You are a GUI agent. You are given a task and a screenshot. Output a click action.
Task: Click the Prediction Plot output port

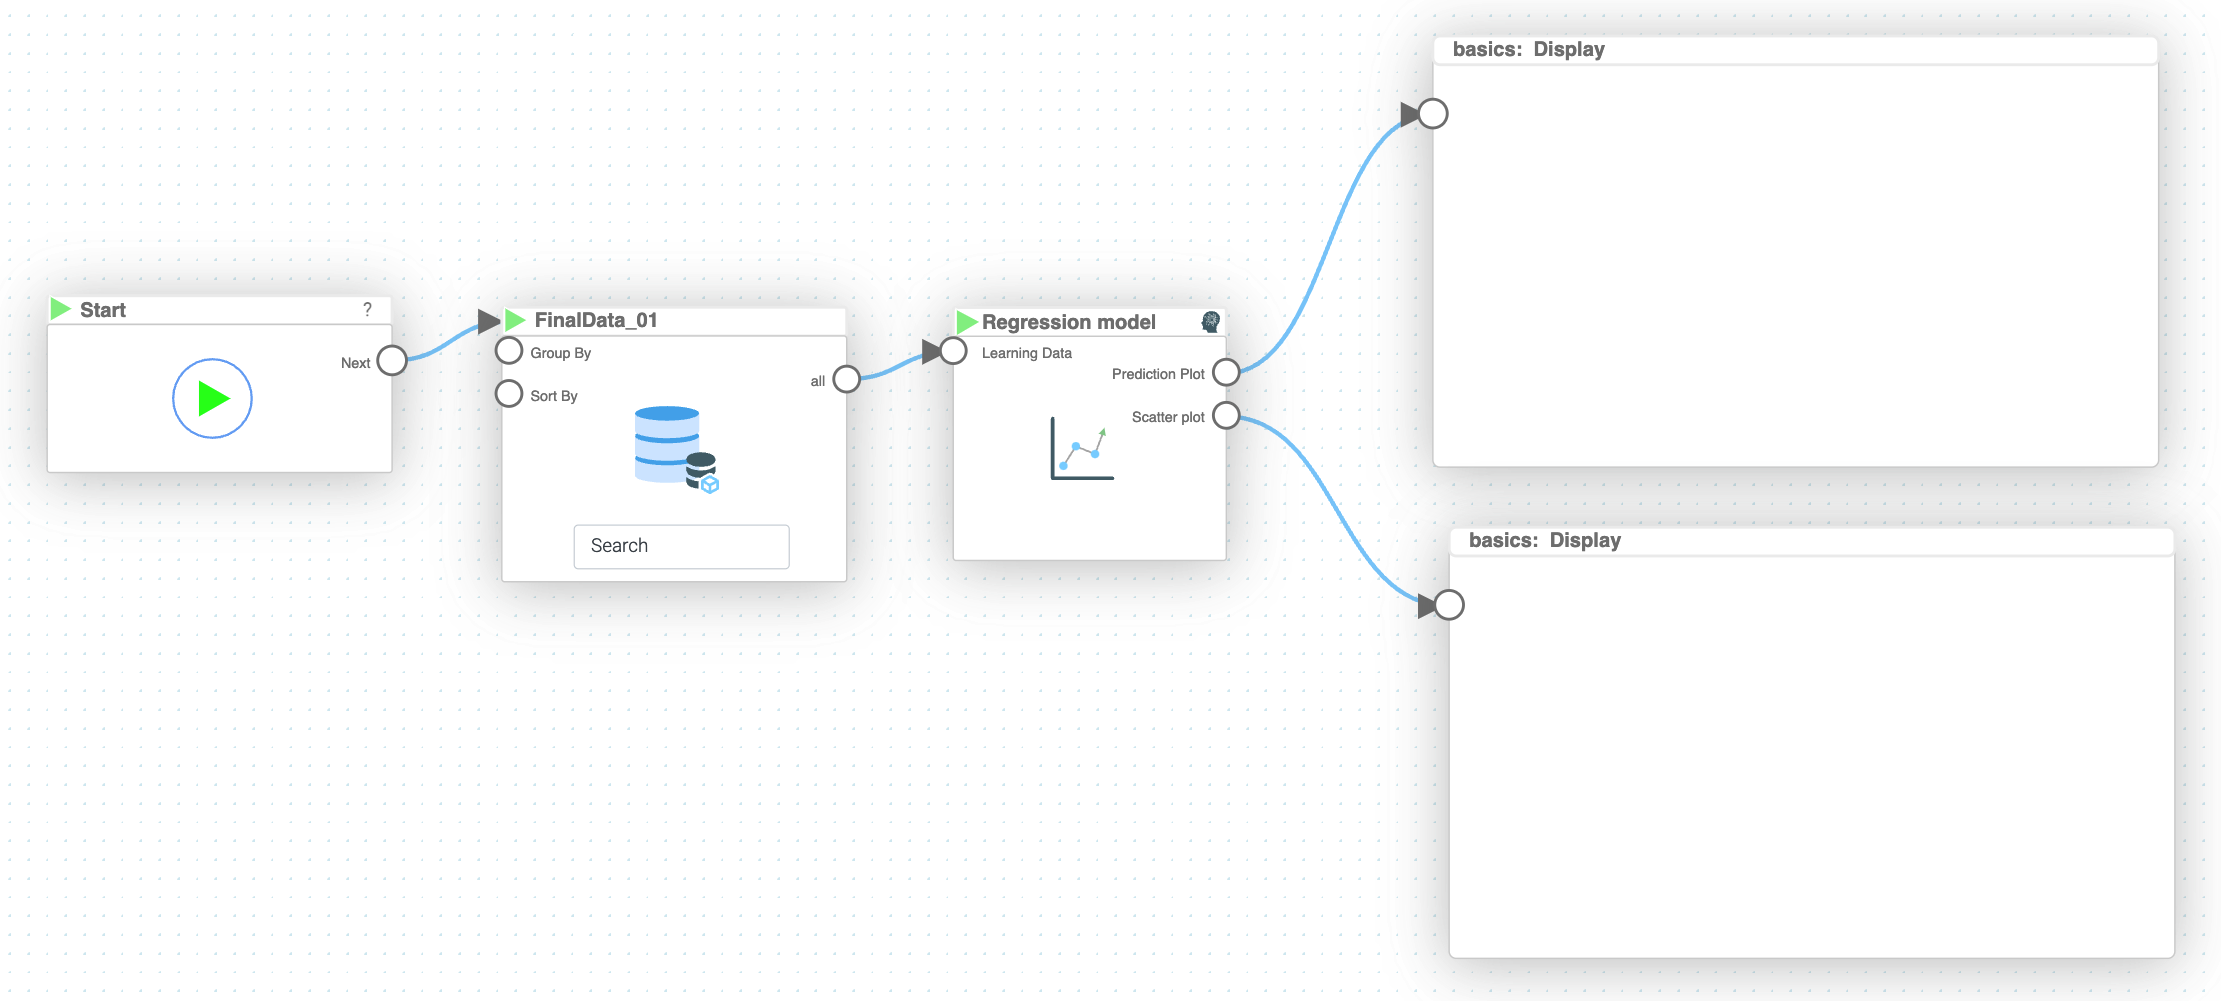pyautogui.click(x=1226, y=373)
